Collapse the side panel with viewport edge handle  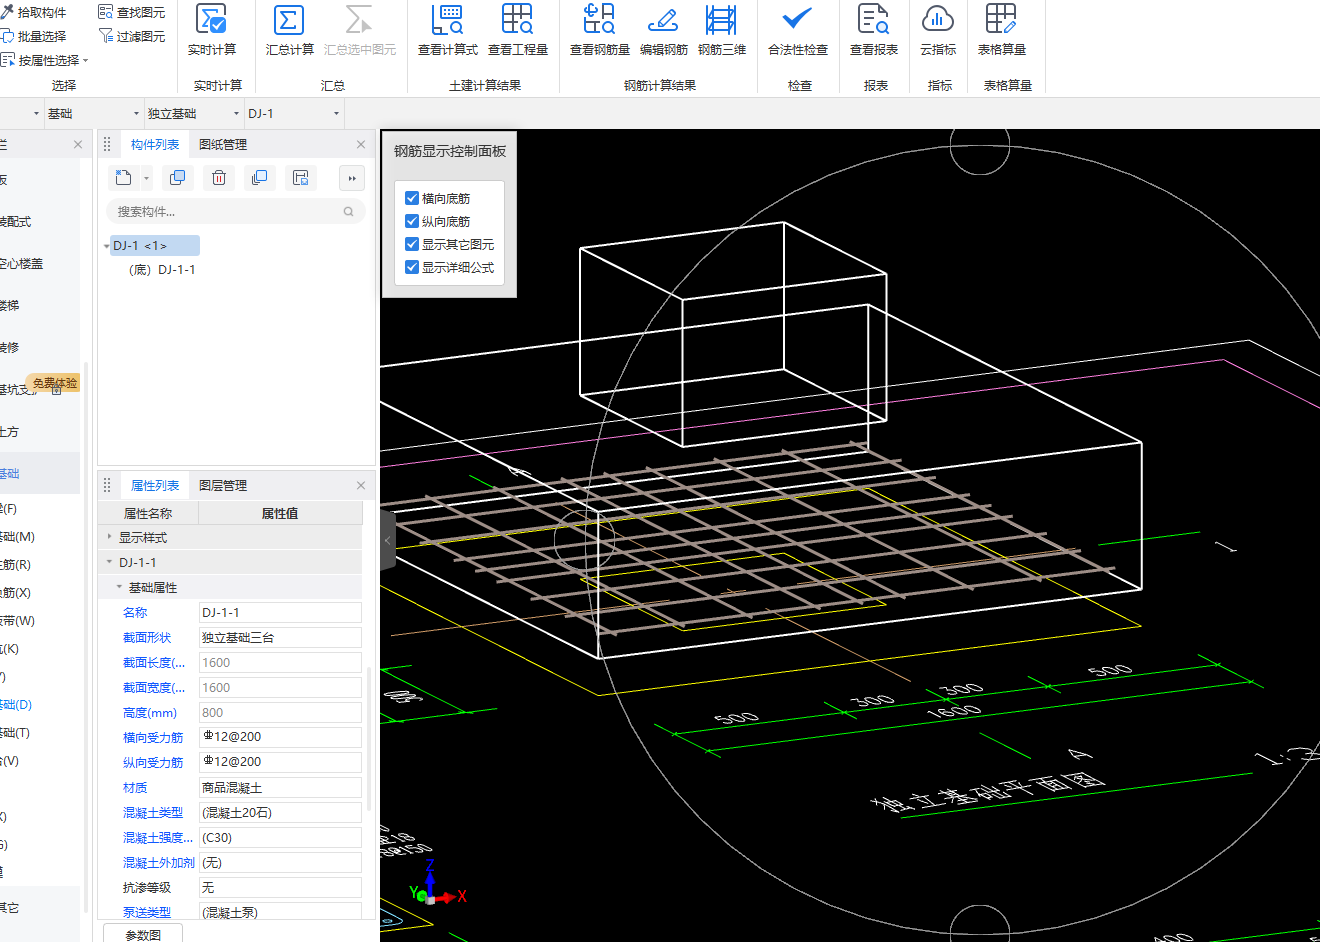pyautogui.click(x=388, y=540)
